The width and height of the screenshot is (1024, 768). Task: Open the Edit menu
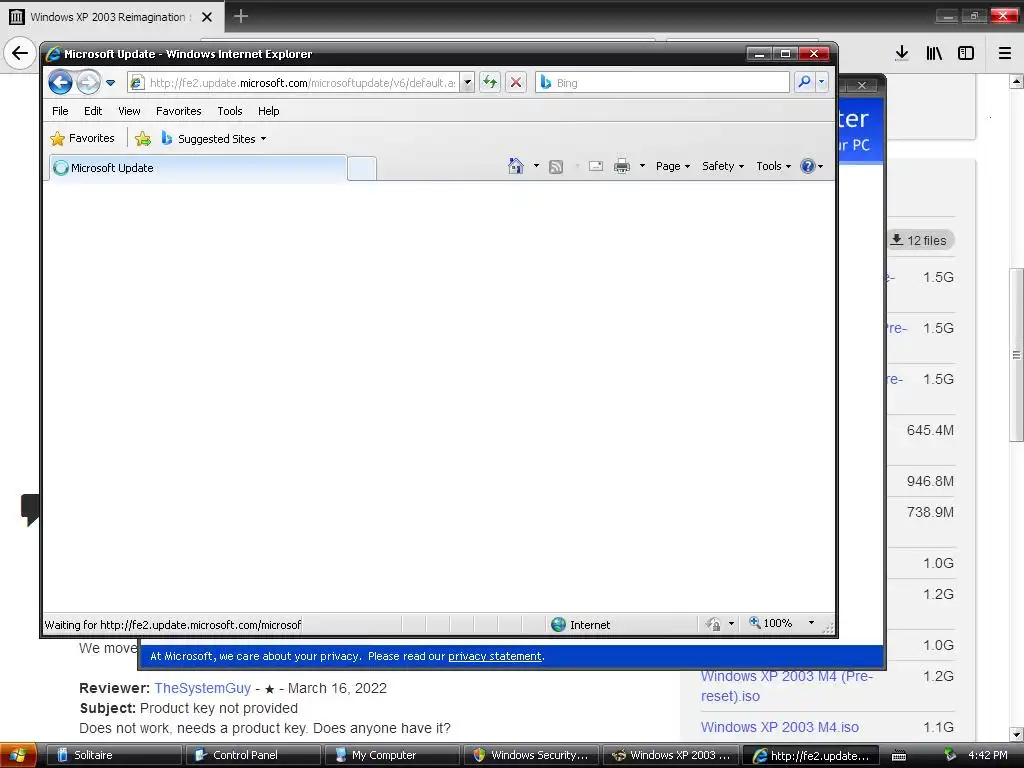[x=93, y=111]
